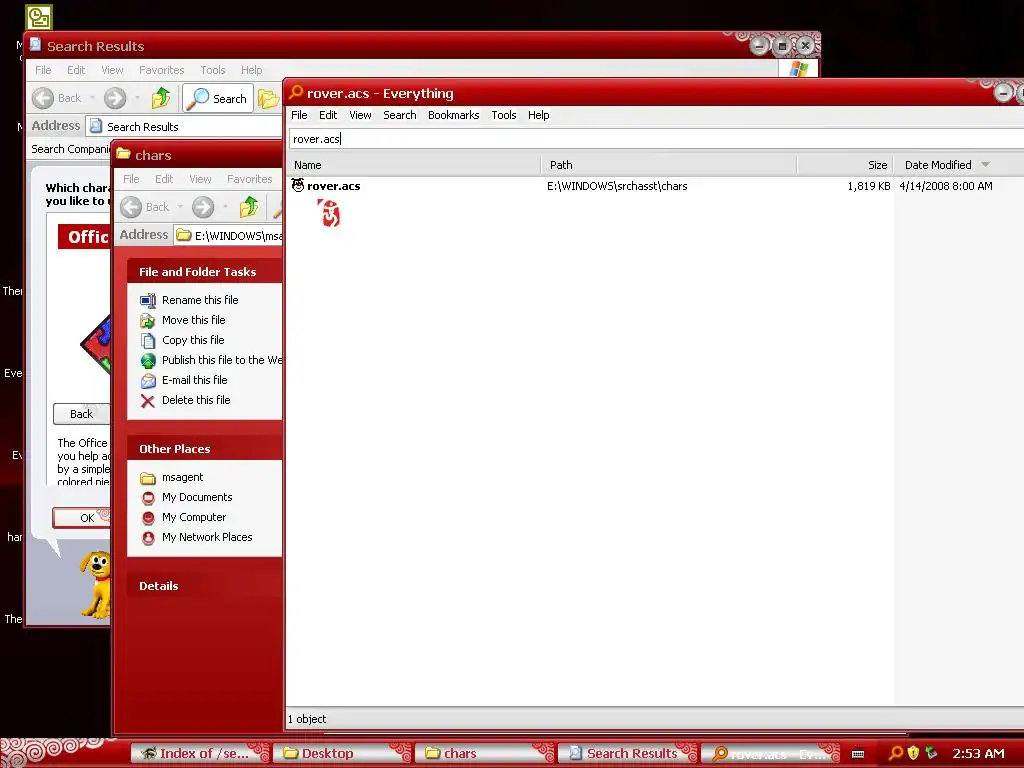Click the Search Results address field
The height and width of the screenshot is (768, 1024).
click(x=184, y=127)
